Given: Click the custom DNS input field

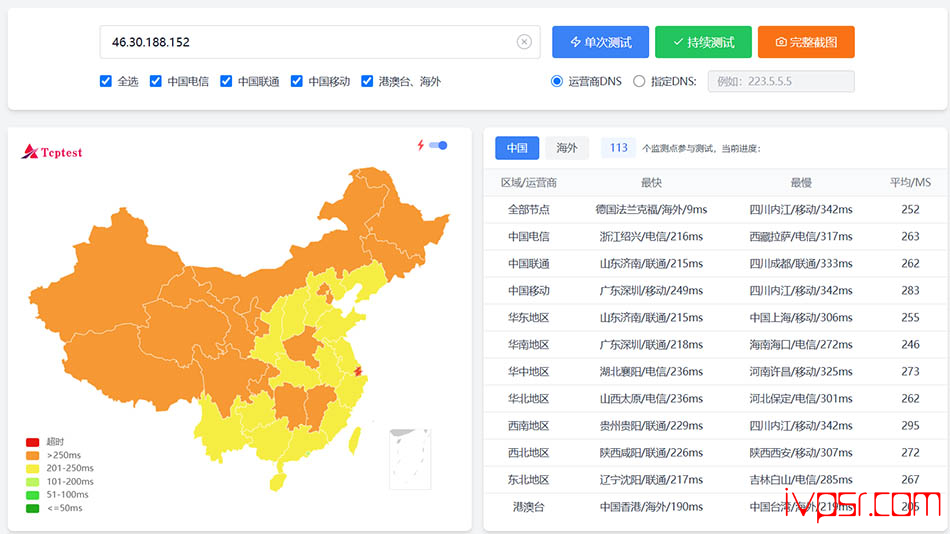Looking at the screenshot, I should point(781,81).
